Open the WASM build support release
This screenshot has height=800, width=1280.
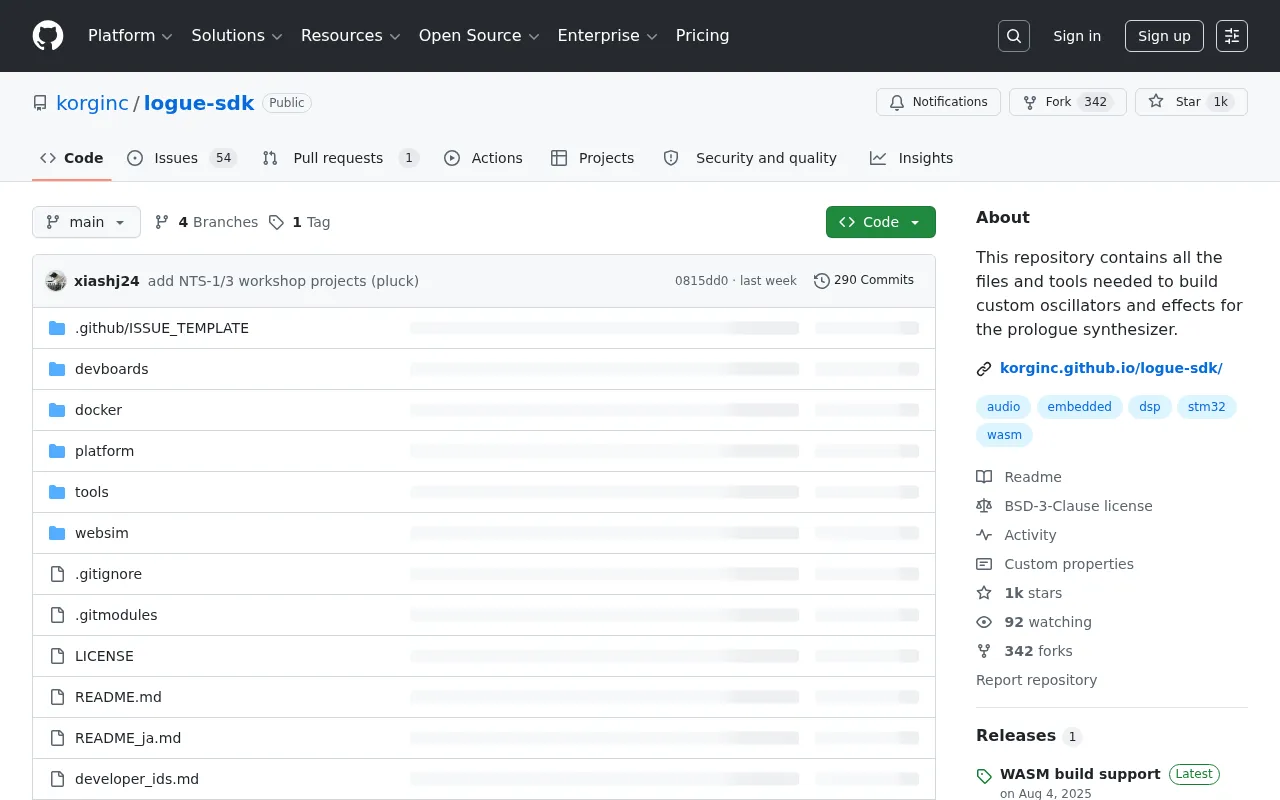coord(1080,774)
